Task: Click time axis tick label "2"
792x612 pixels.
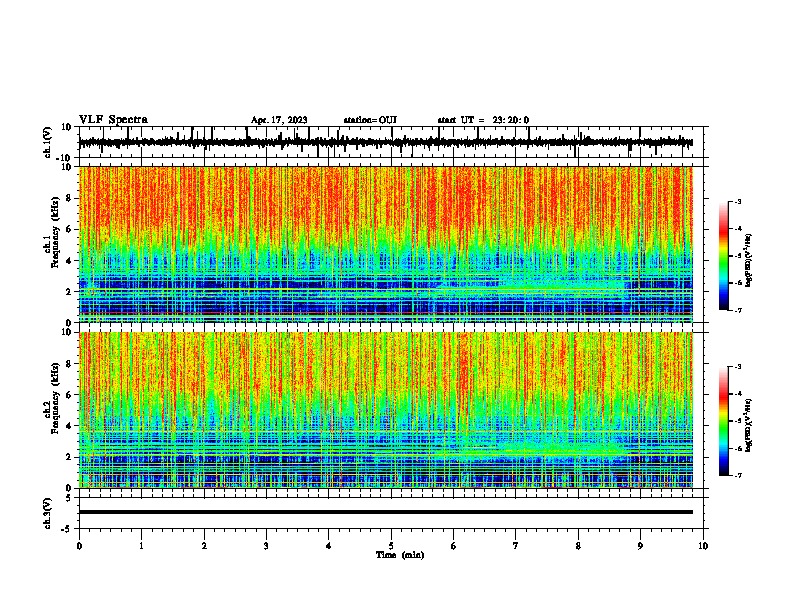Action: coord(204,546)
